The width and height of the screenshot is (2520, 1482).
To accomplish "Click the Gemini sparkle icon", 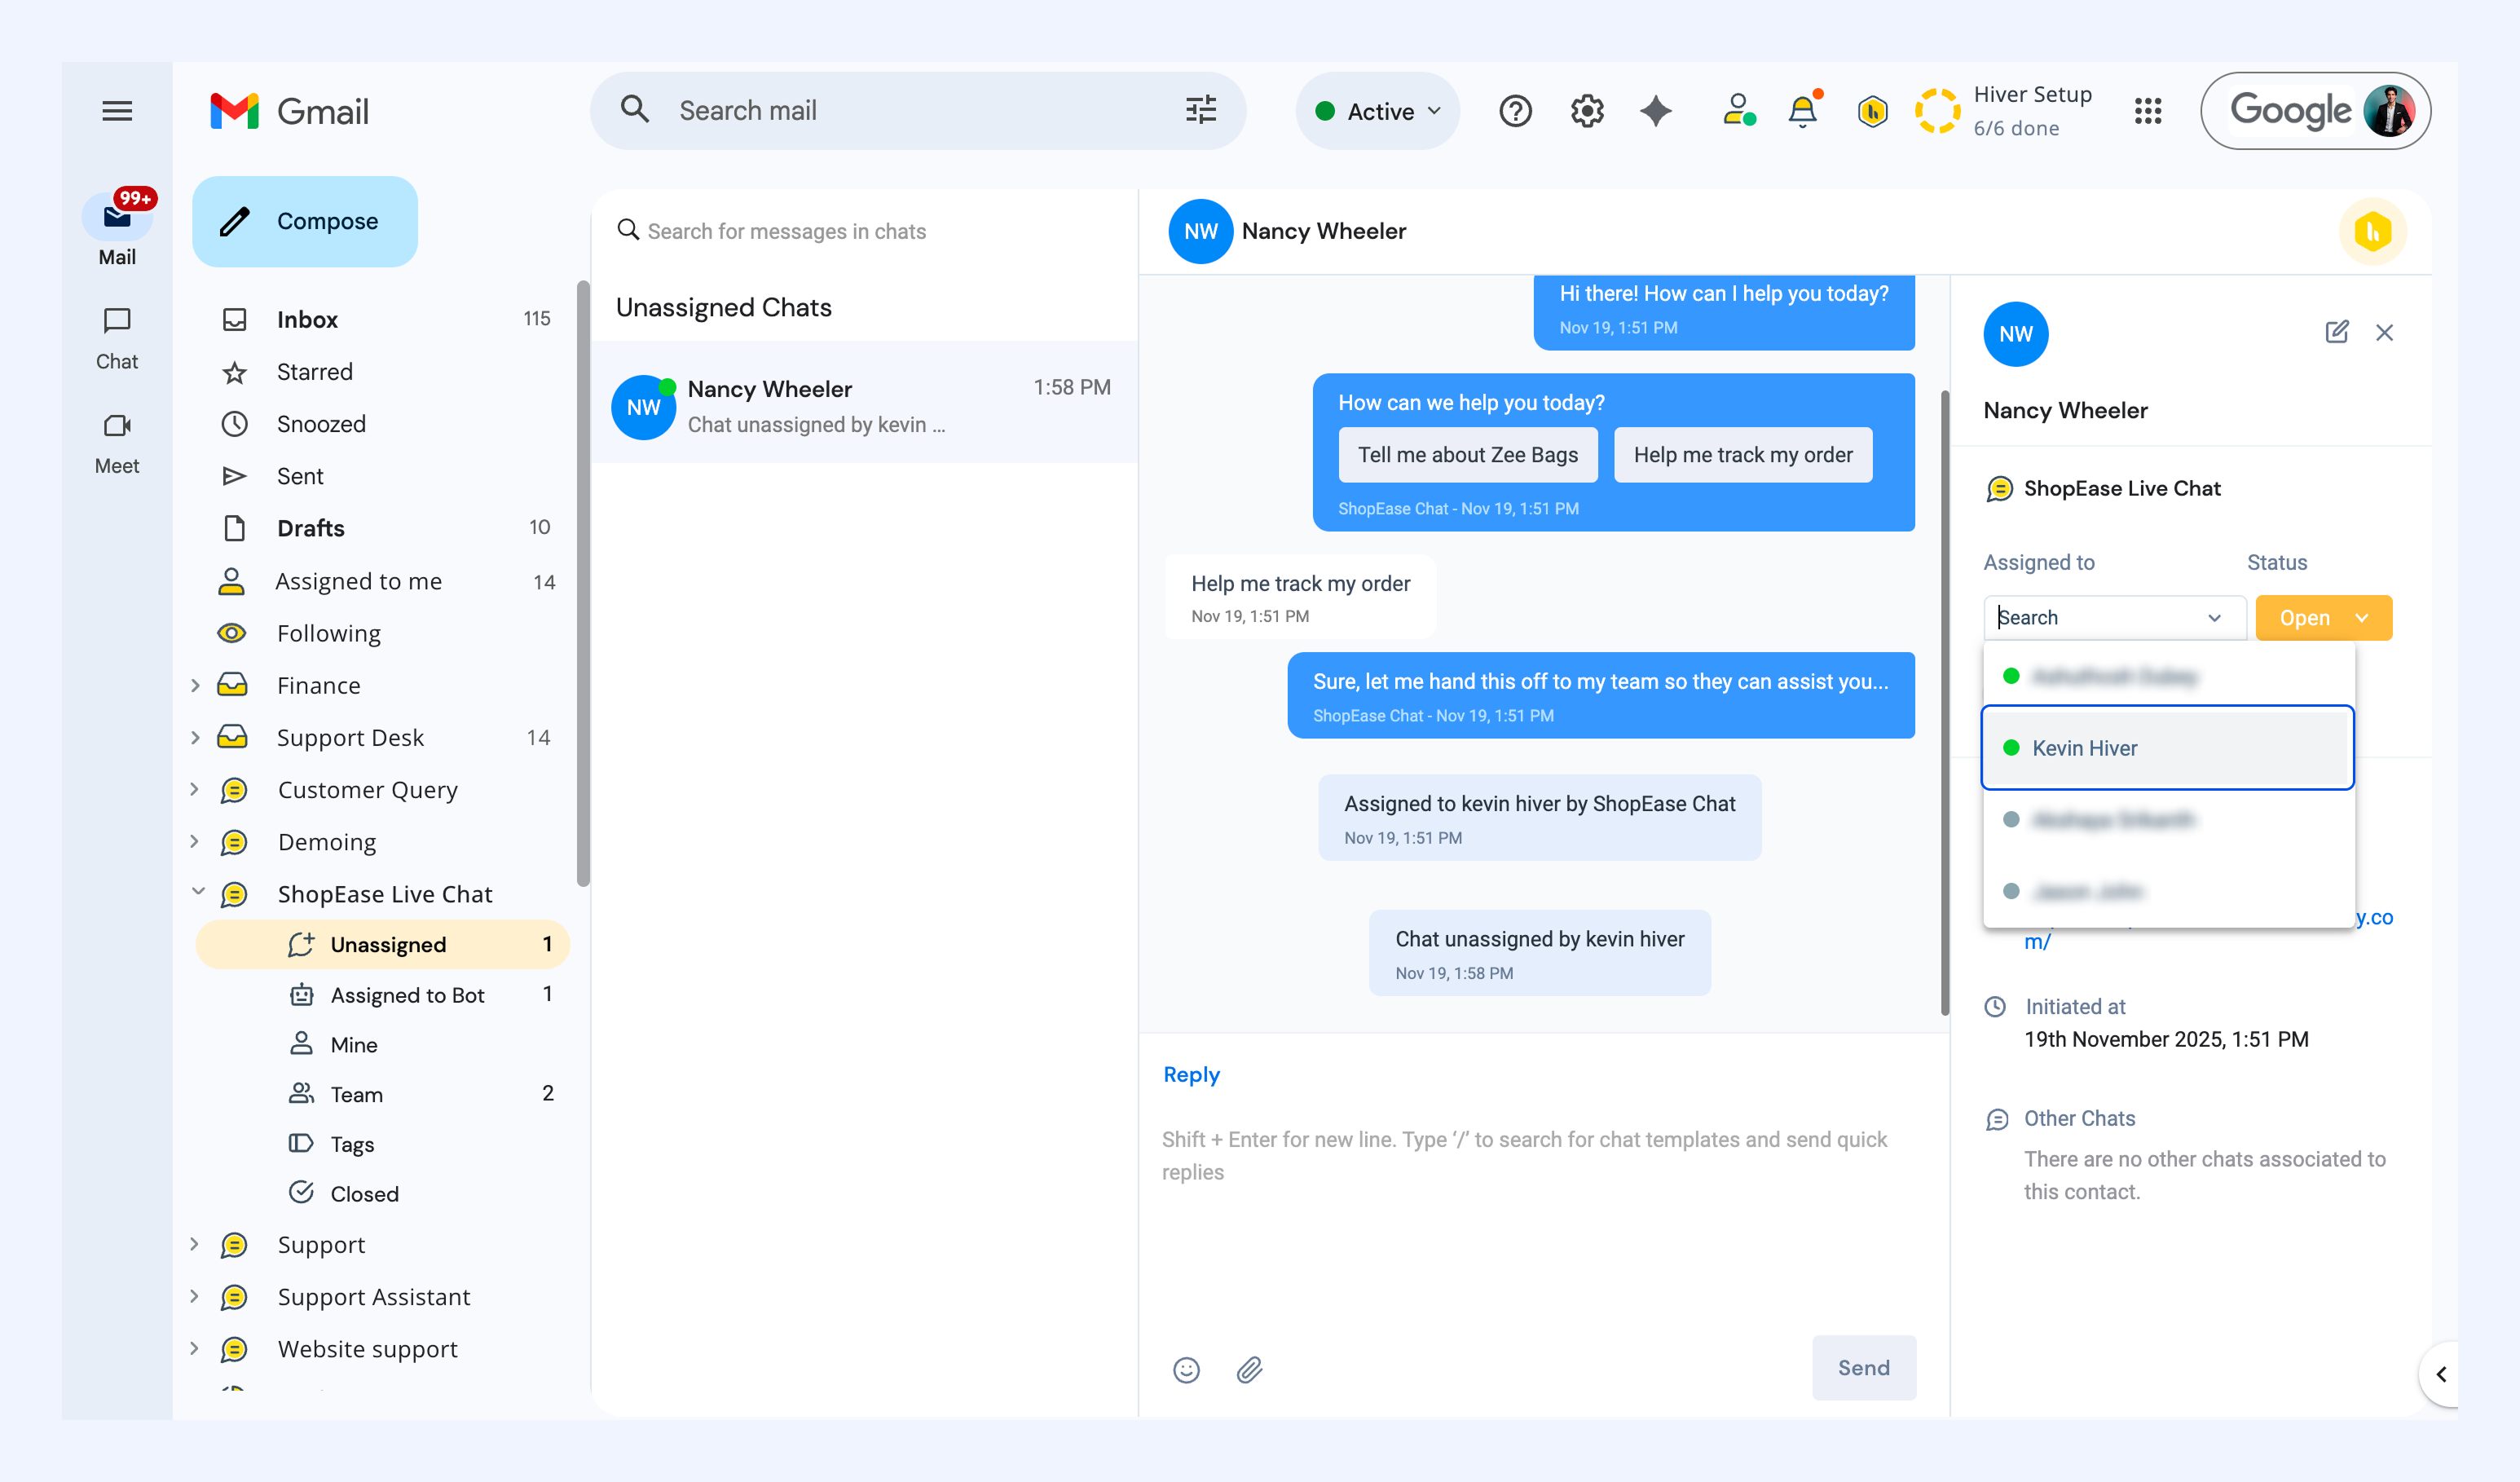I will pyautogui.click(x=1656, y=111).
